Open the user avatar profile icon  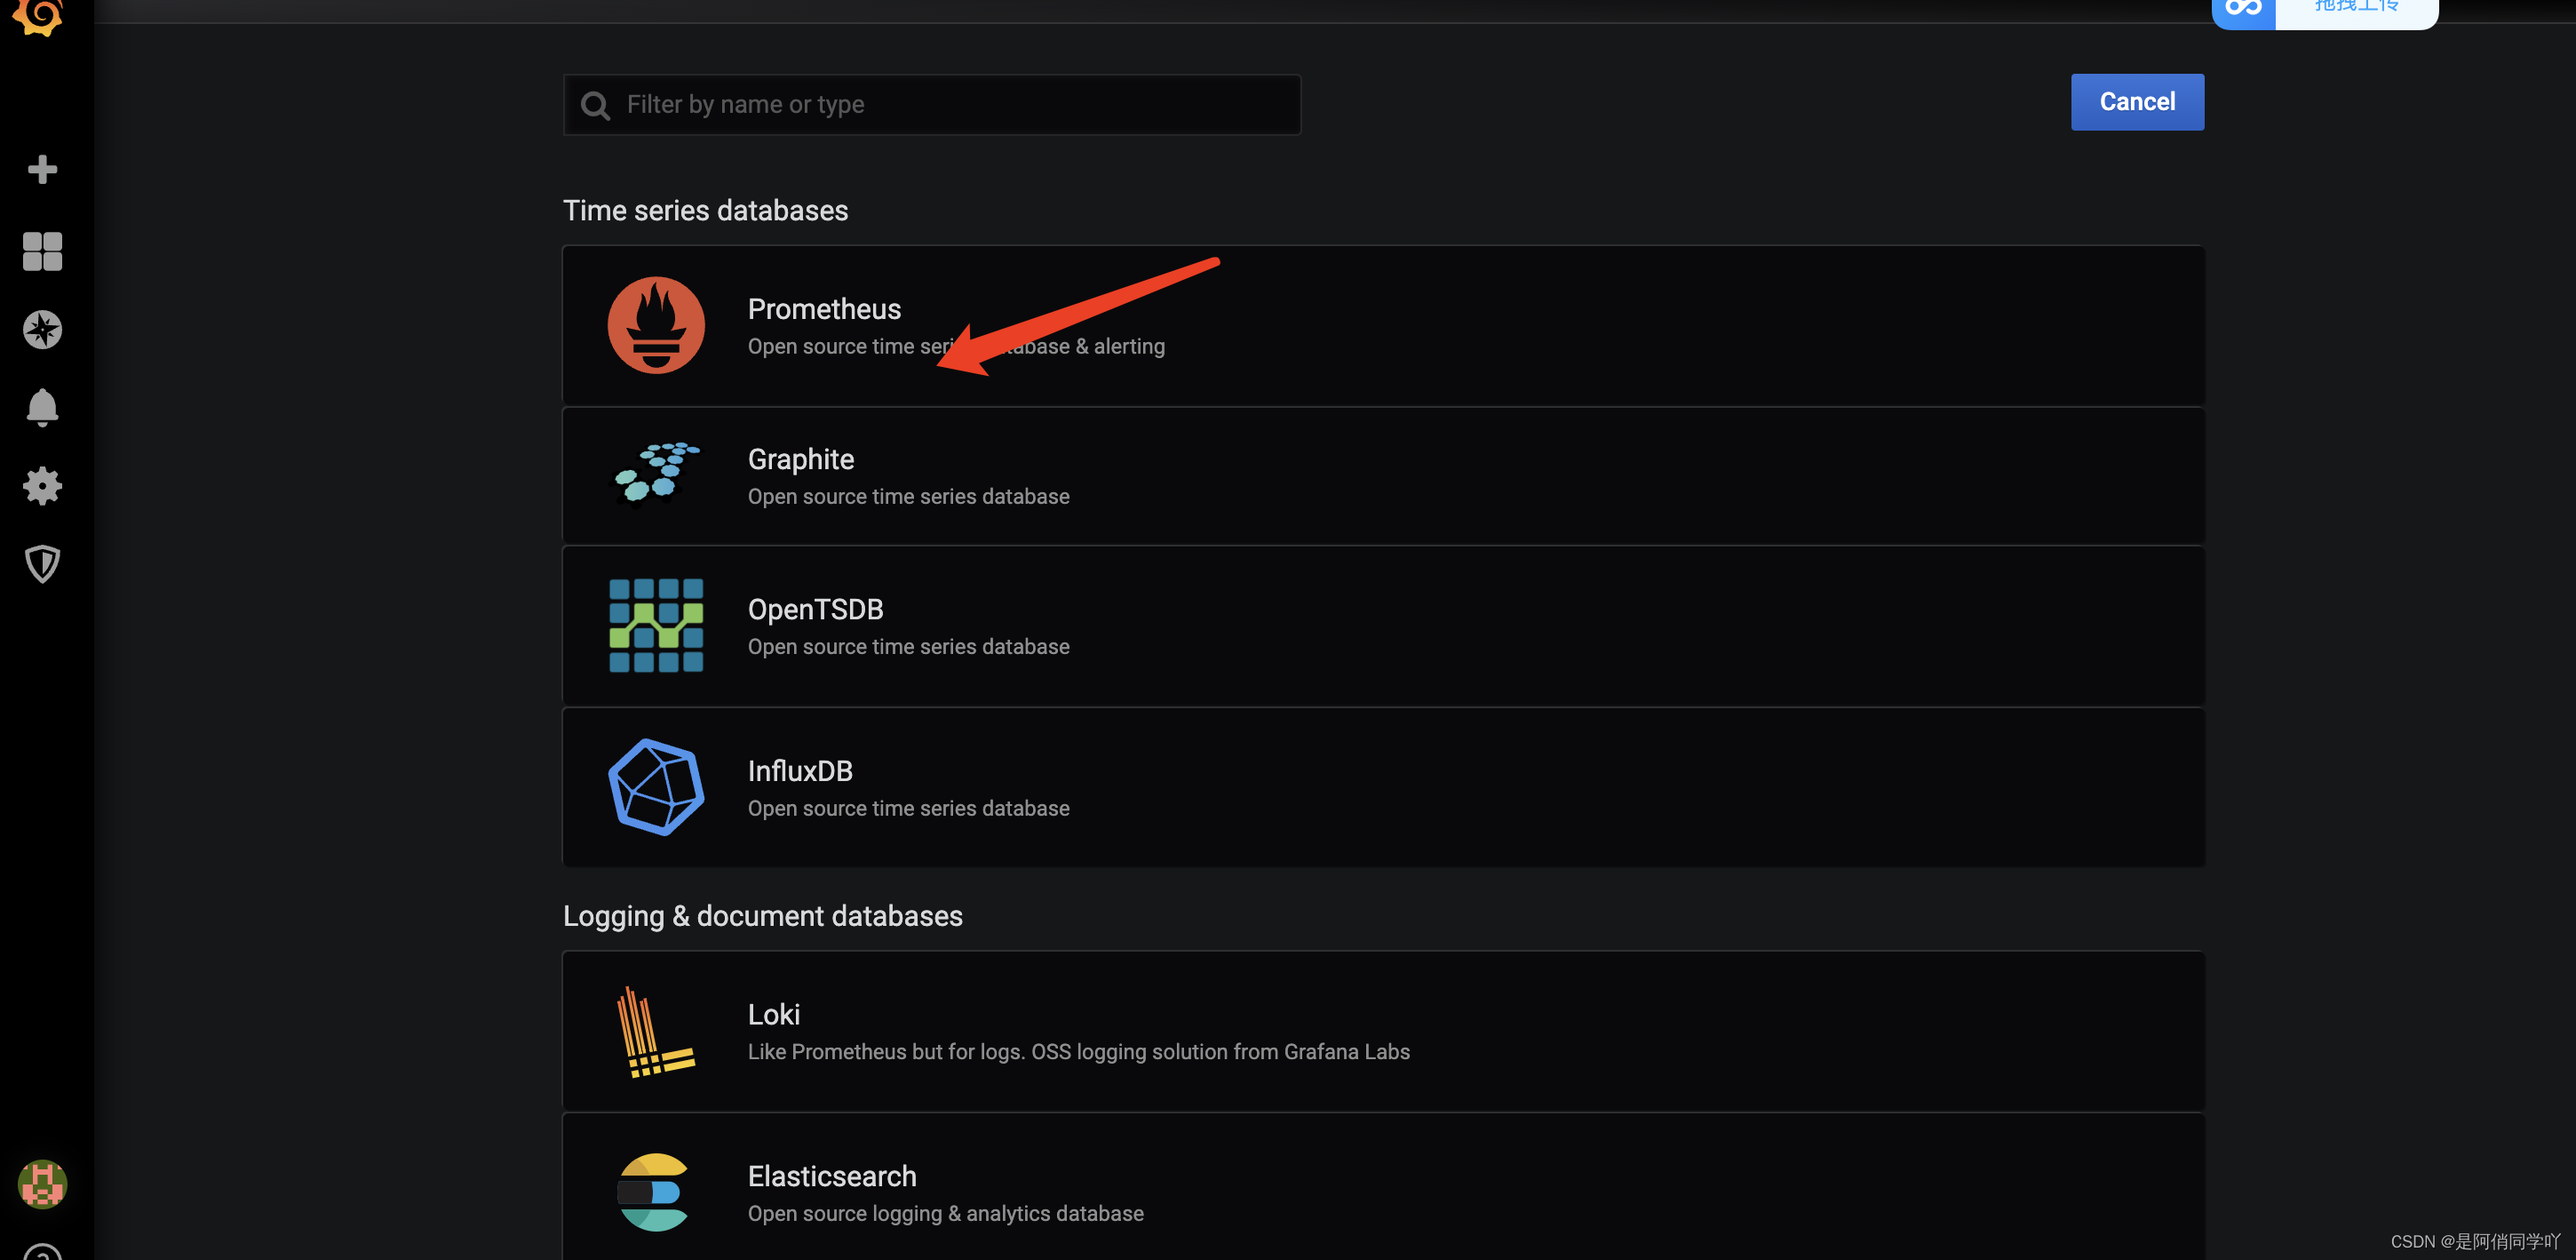click(42, 1184)
